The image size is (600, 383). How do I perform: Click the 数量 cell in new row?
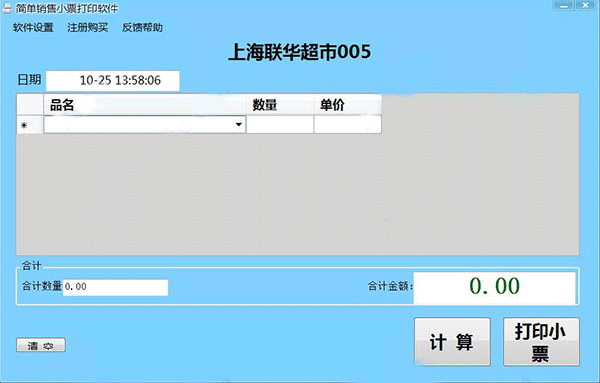click(x=280, y=125)
